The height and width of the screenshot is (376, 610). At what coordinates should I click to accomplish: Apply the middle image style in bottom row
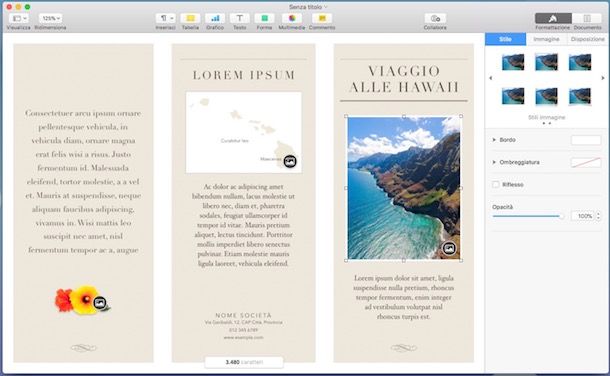546,96
